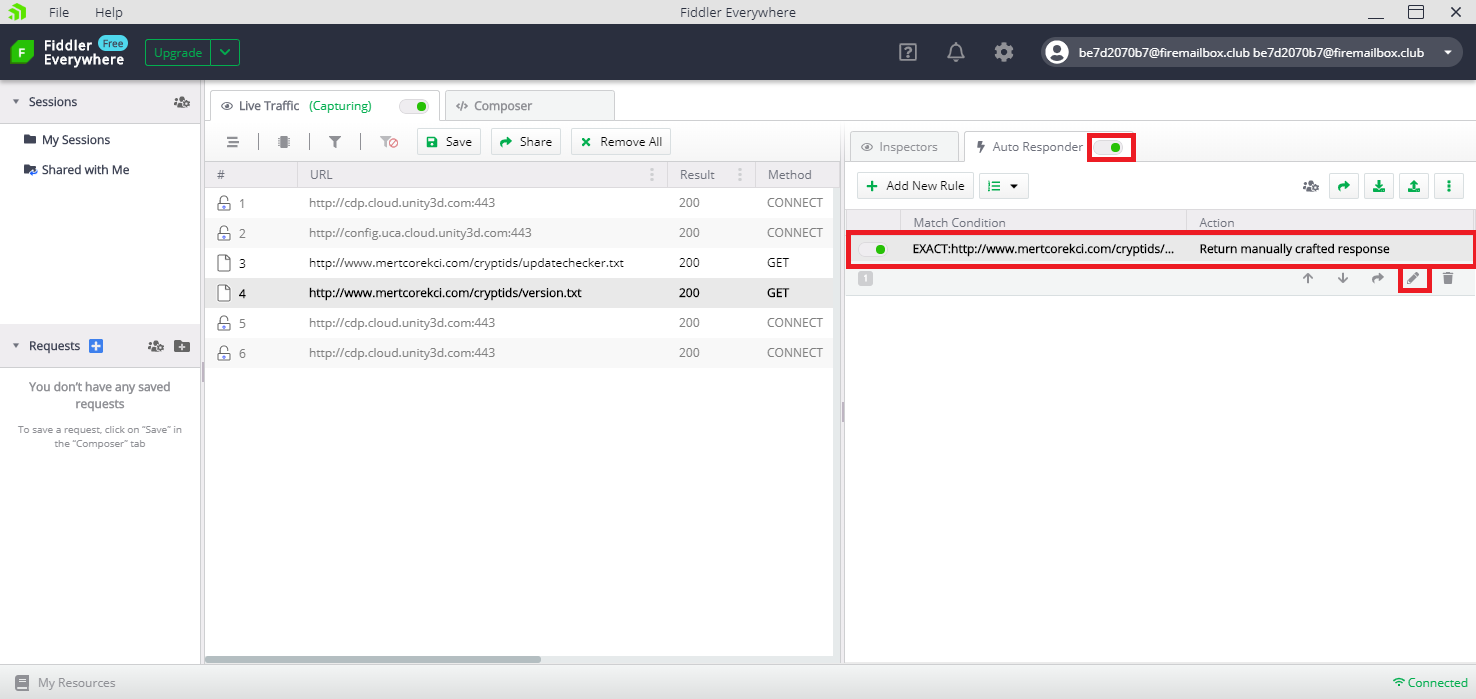Select the EXACT mertcorekci match condition rule
The height and width of the screenshot is (699, 1476).
(x=1043, y=249)
